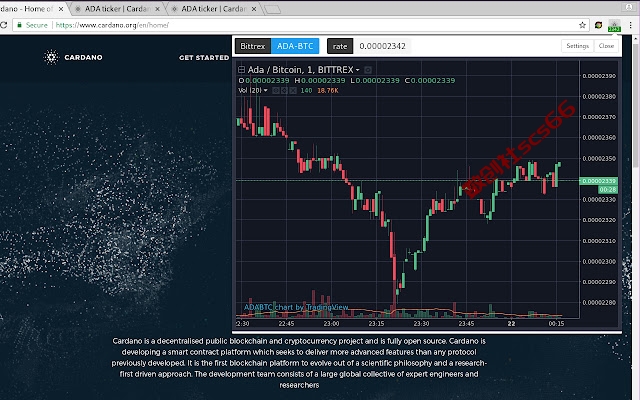Click the 00:28 countdown label on axis
The width and height of the screenshot is (640, 400).
coord(608,189)
